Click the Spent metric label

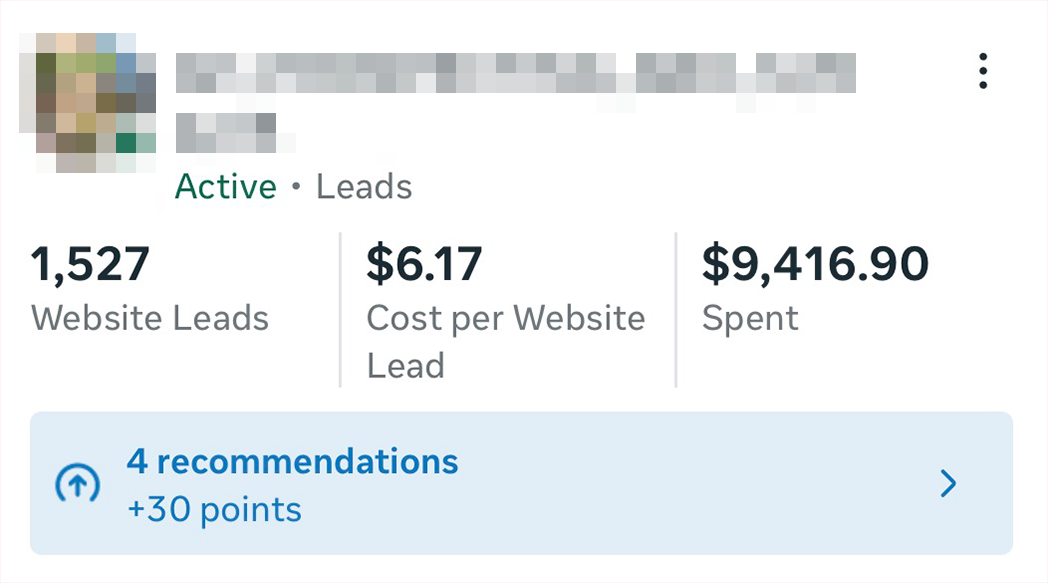coord(750,318)
